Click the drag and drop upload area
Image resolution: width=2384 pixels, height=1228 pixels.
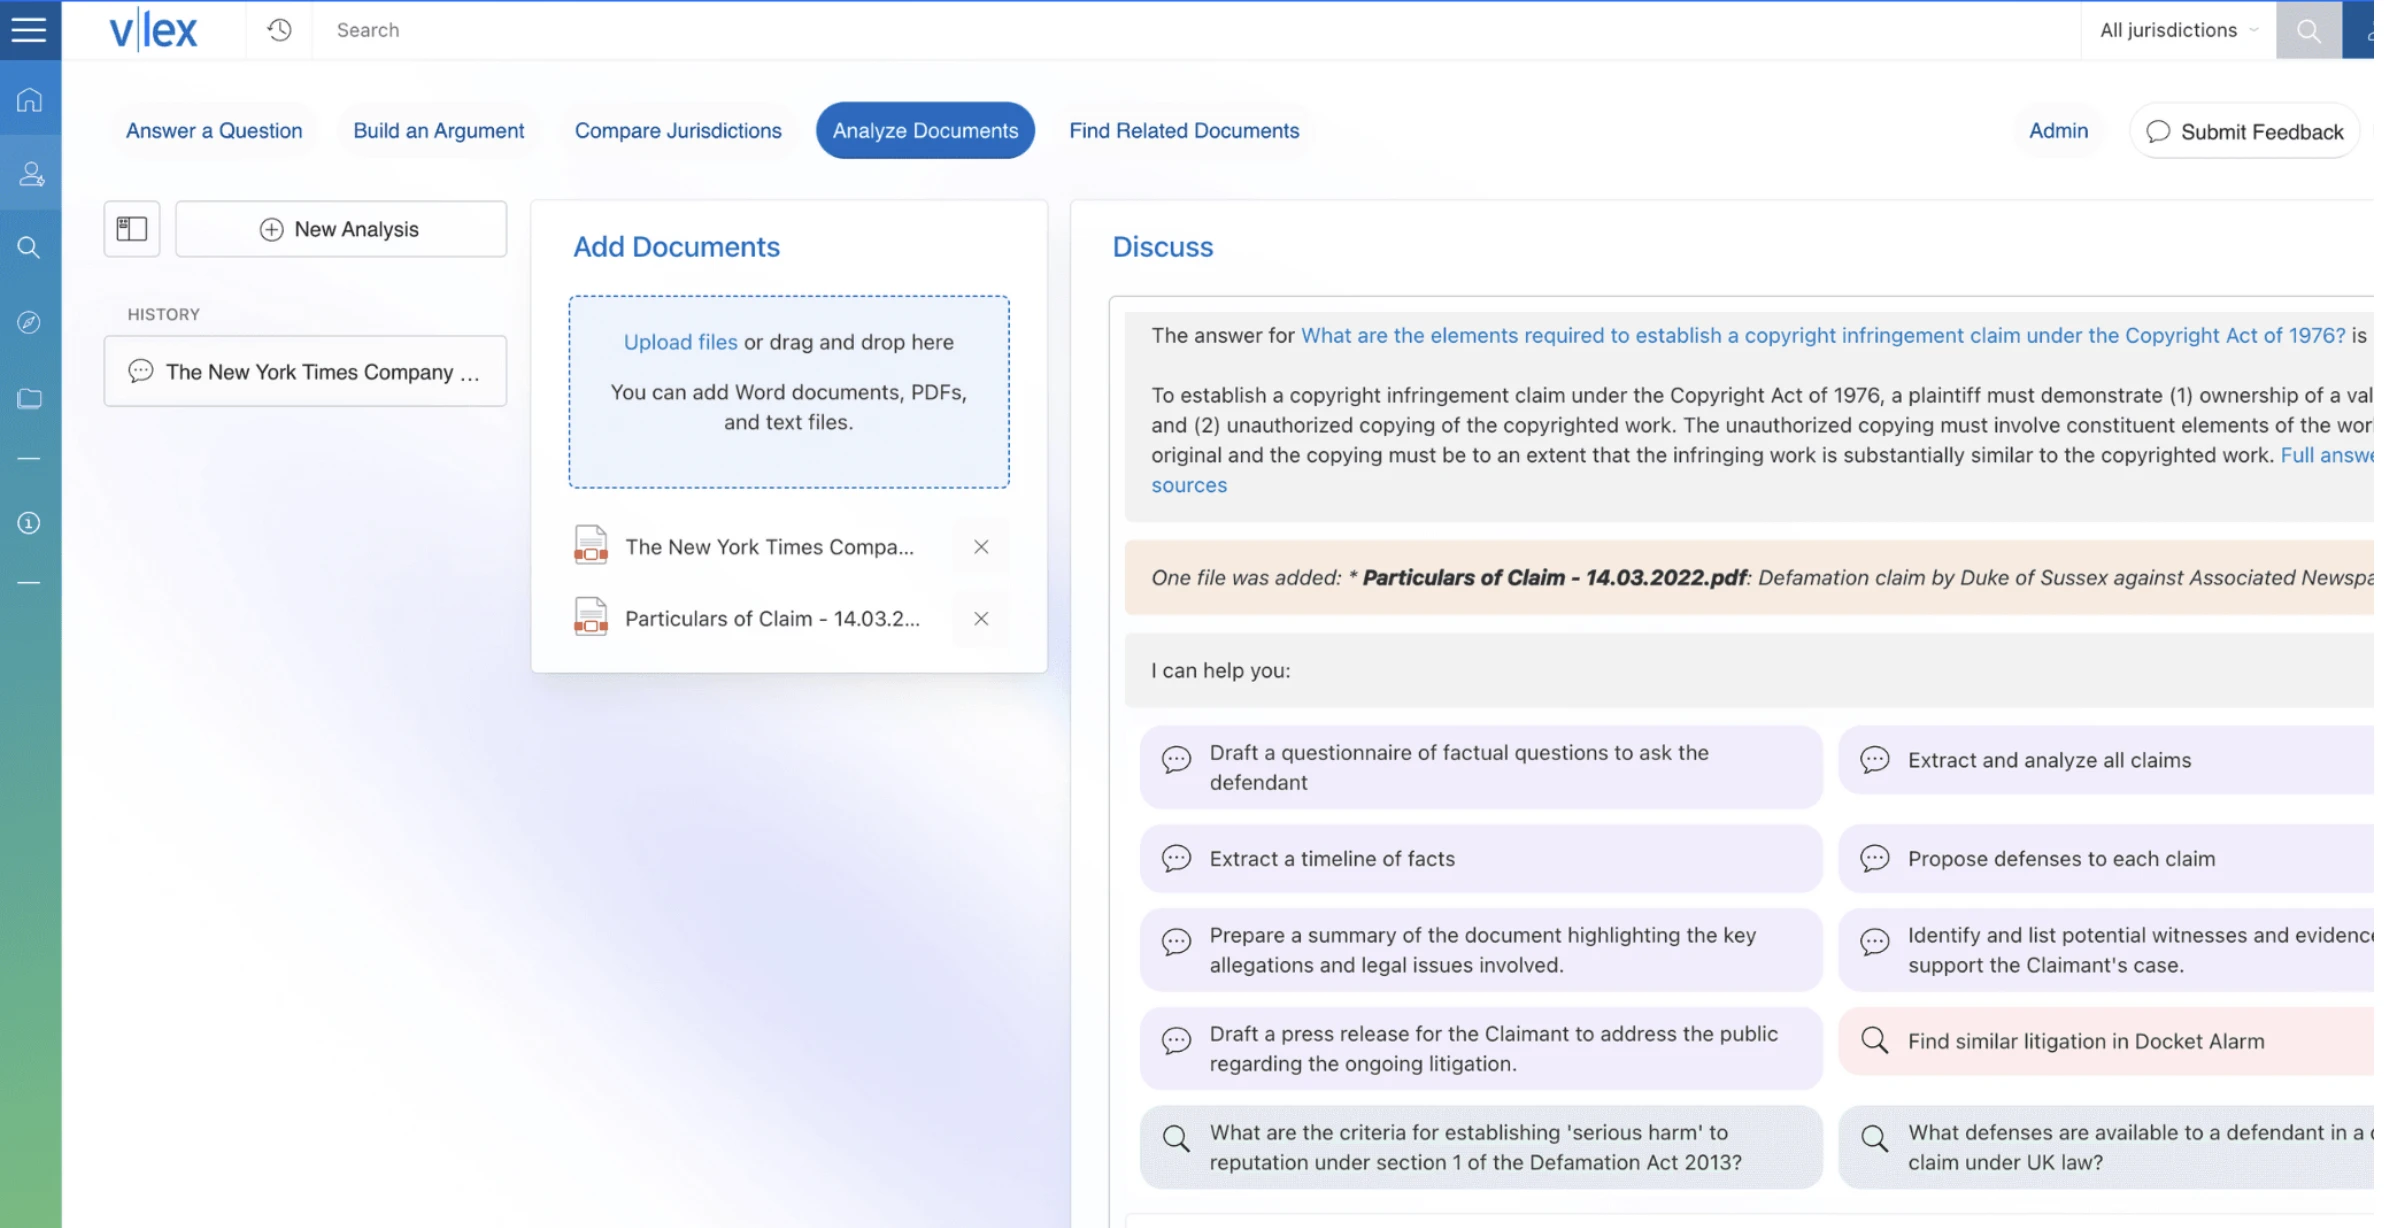[x=789, y=392]
